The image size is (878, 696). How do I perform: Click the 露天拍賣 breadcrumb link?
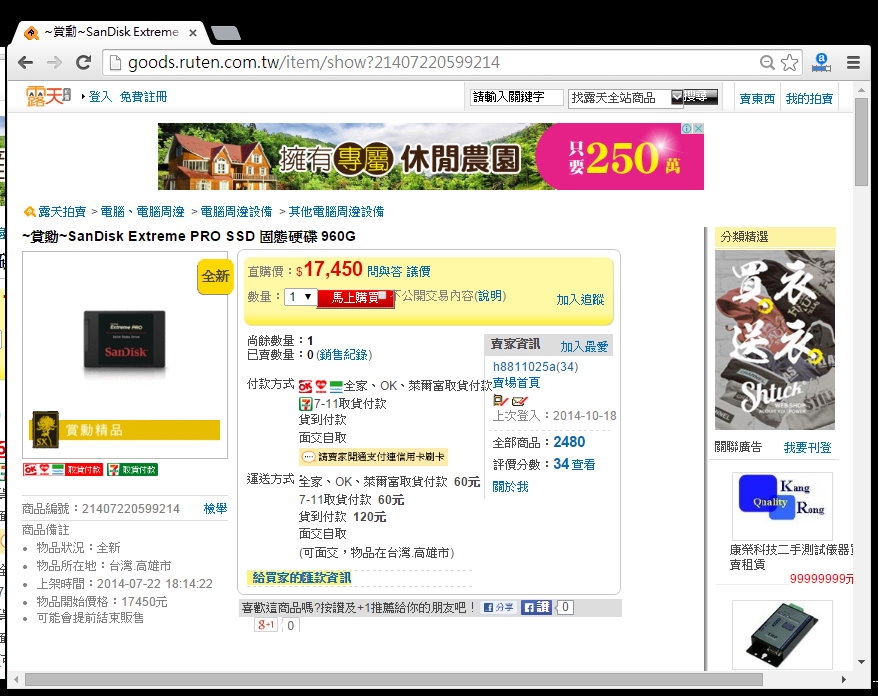click(x=62, y=212)
